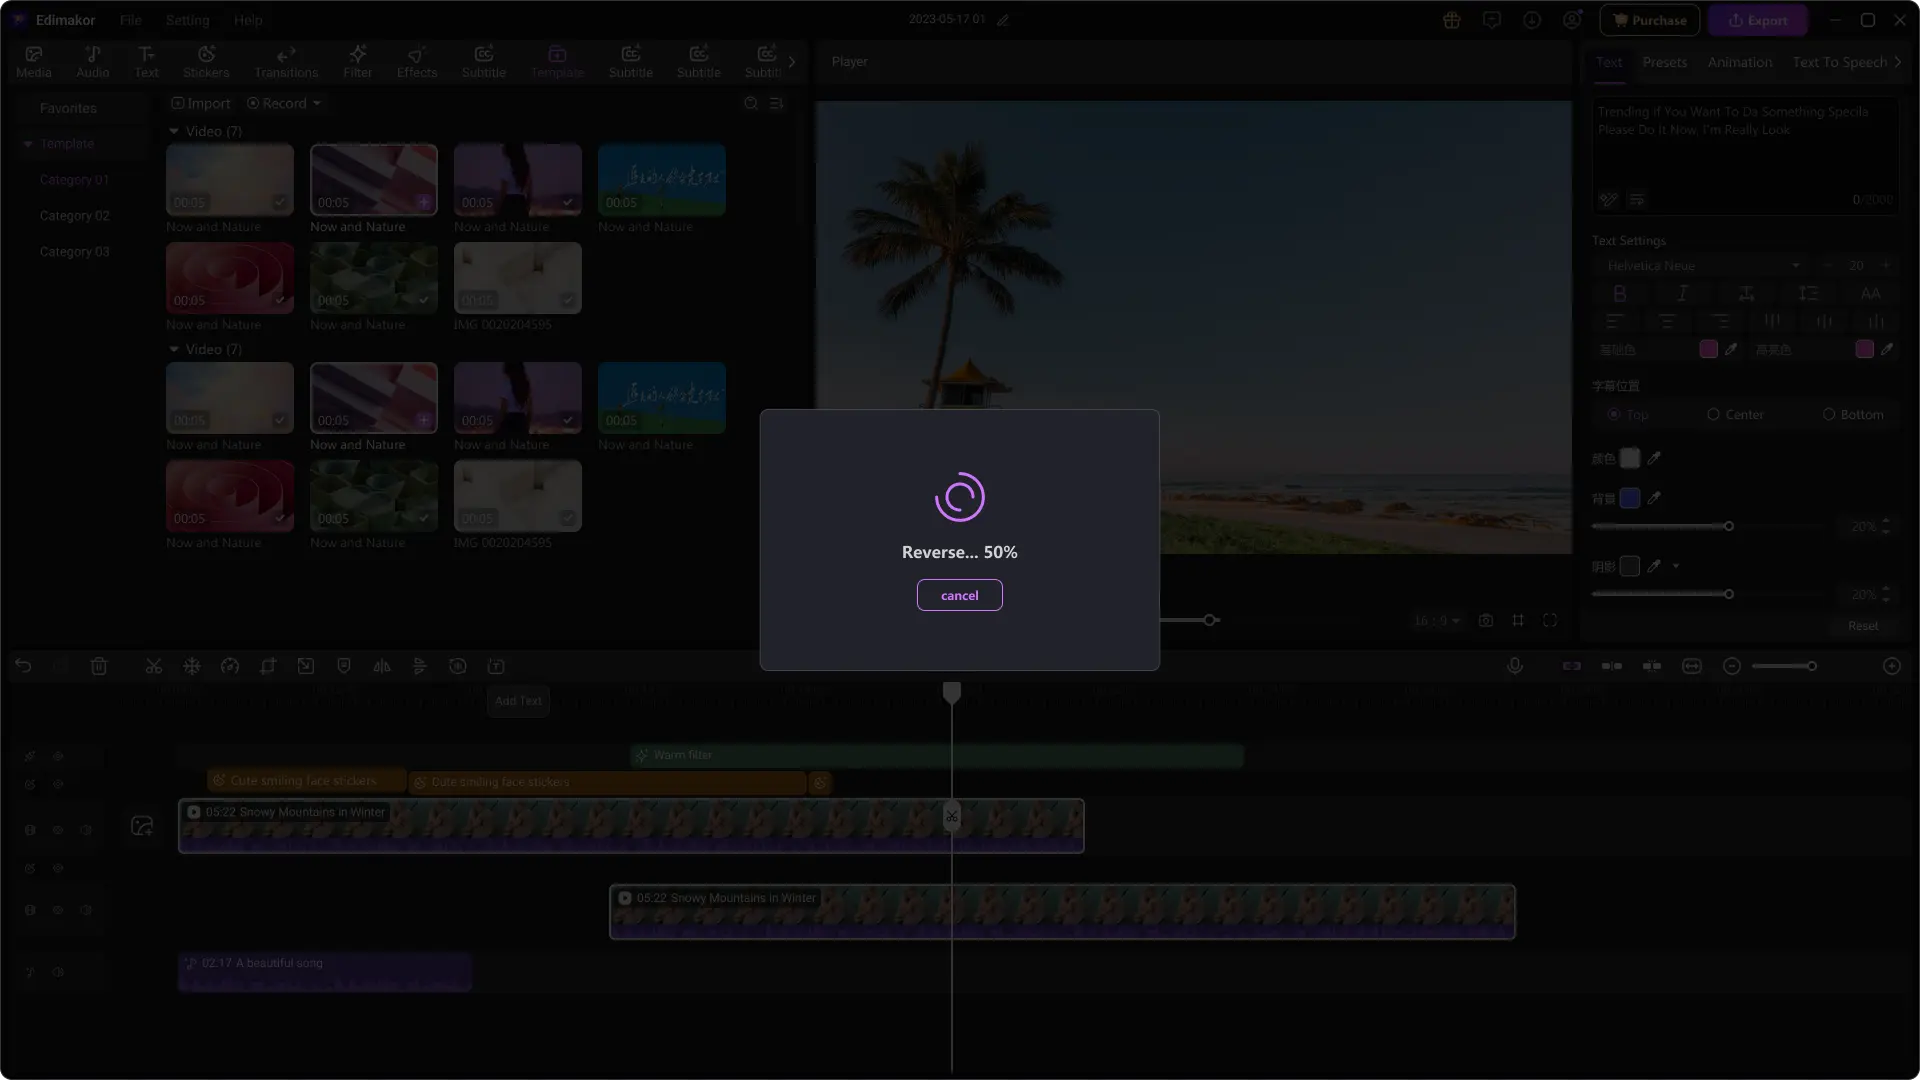1920x1080 pixels.
Task: Select the Bottom position radio button
Action: coord(1829,414)
